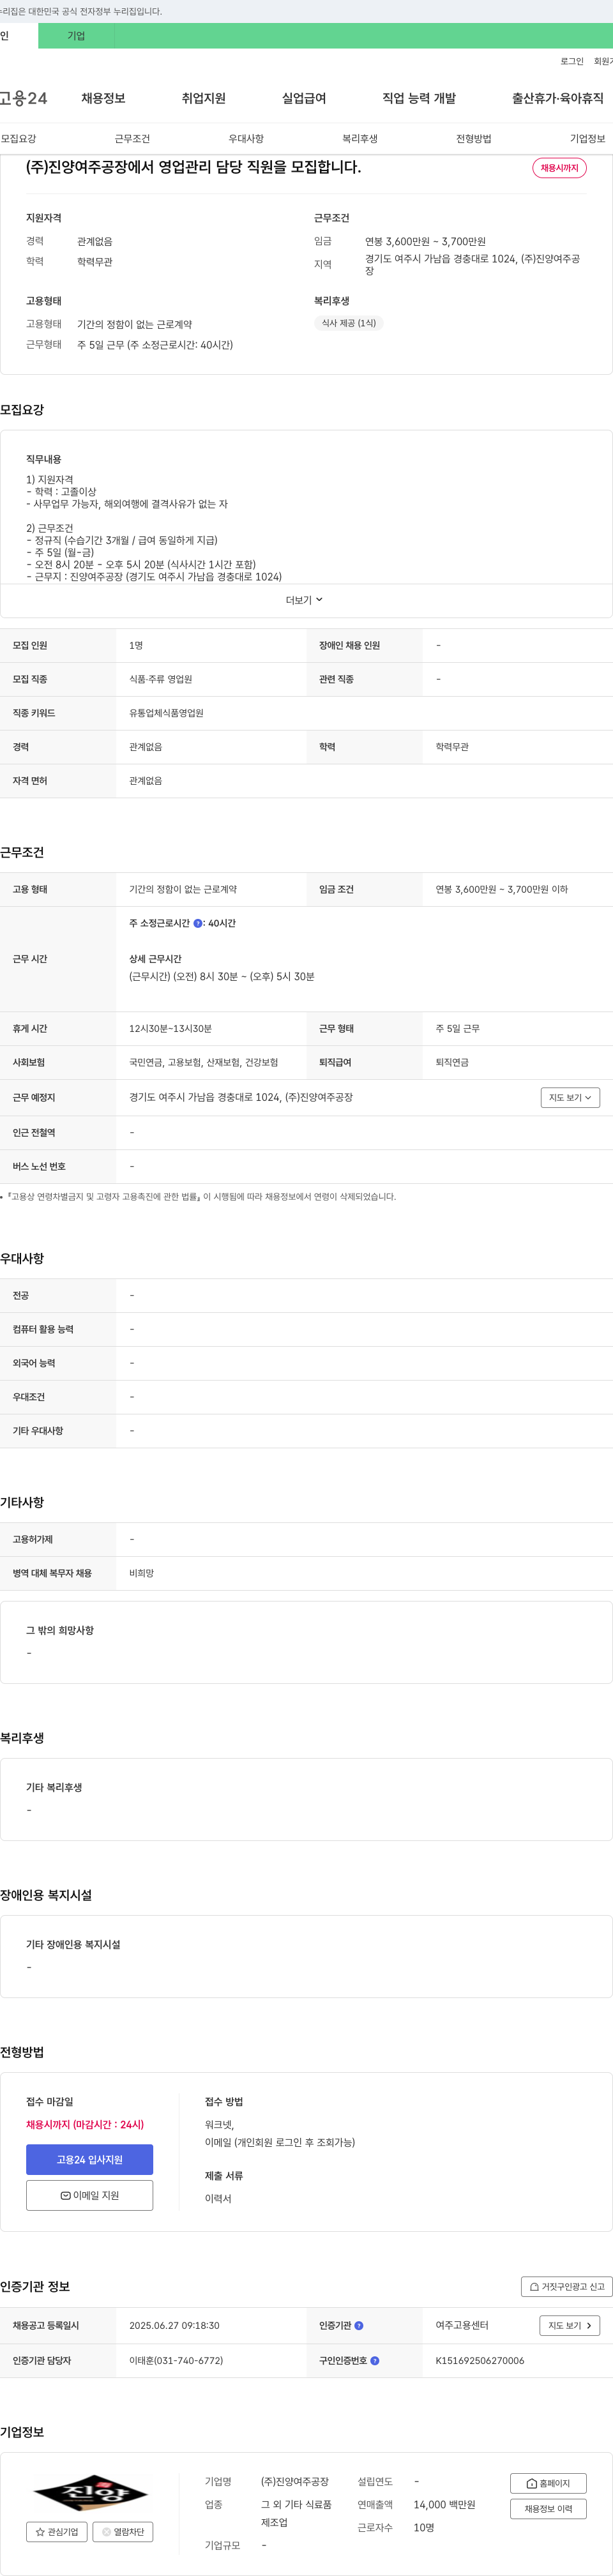The height and width of the screenshot is (2576, 613).
Task: Jump to the 전형방법 section tab
Action: coord(474,139)
